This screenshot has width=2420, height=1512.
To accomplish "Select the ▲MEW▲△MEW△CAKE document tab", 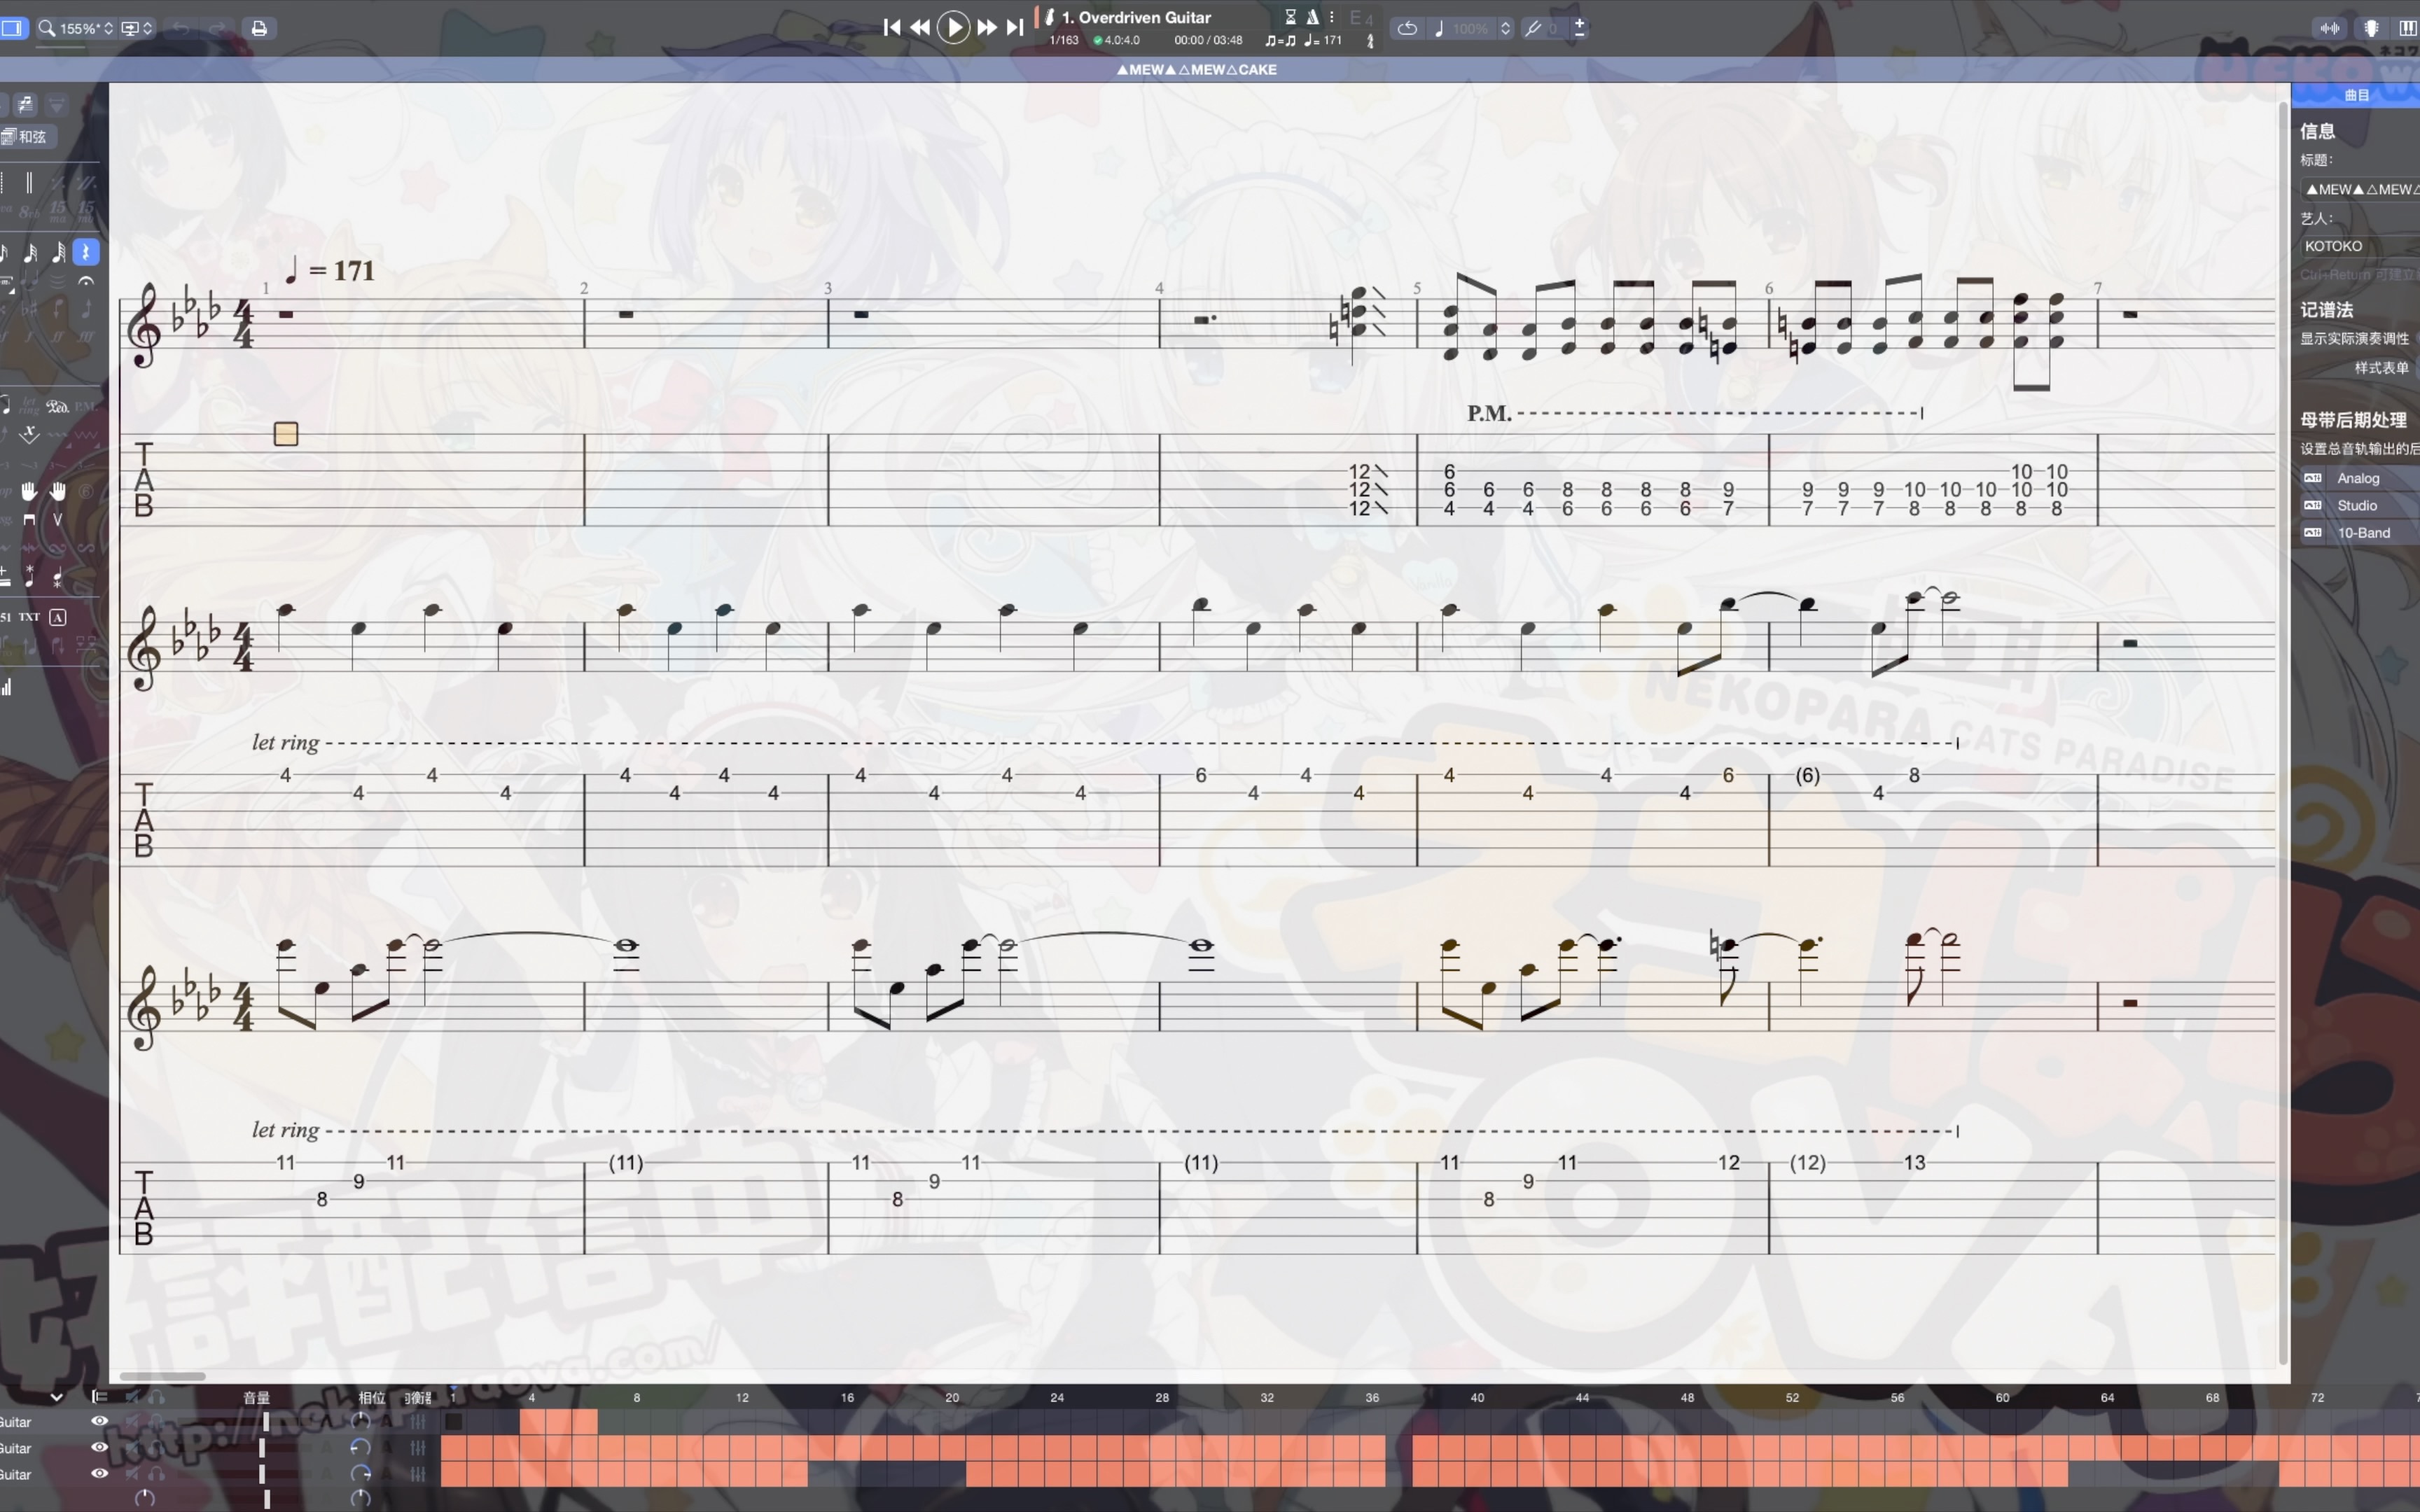I will pyautogui.click(x=1196, y=69).
